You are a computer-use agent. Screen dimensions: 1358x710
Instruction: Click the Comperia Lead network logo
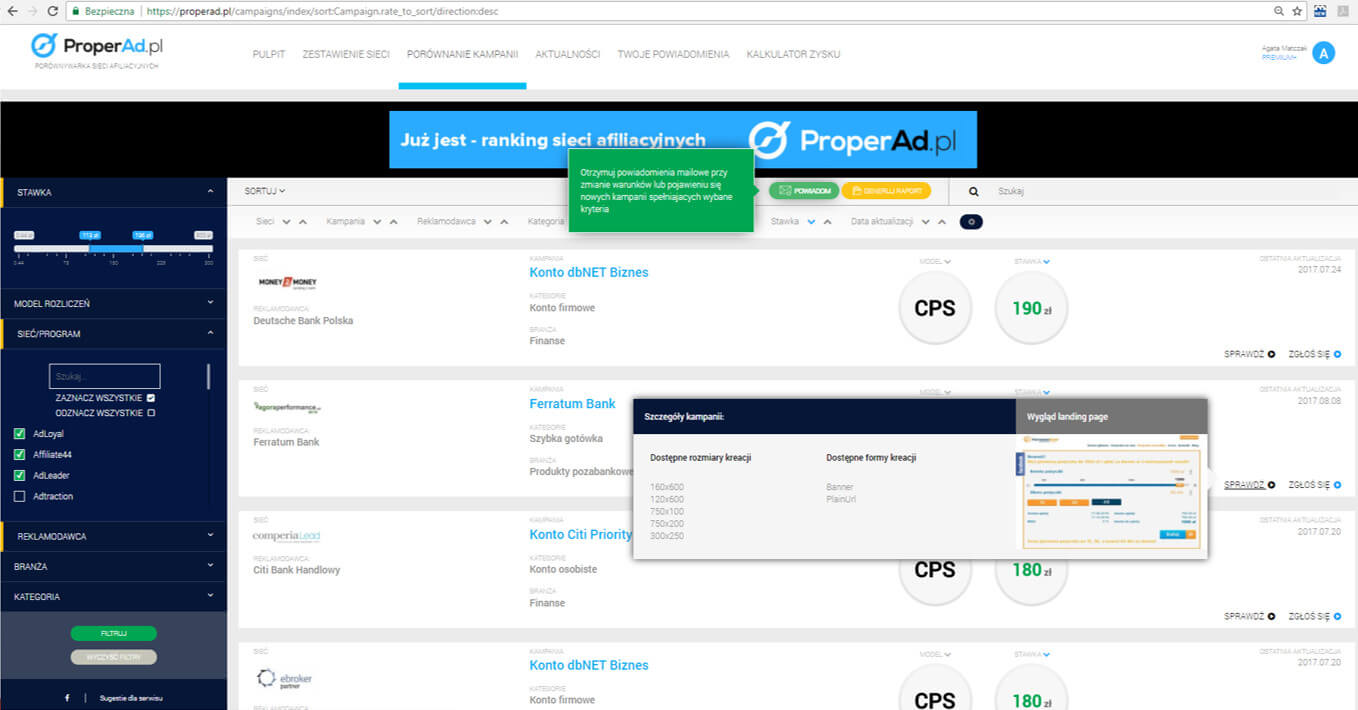pyautogui.click(x=286, y=537)
